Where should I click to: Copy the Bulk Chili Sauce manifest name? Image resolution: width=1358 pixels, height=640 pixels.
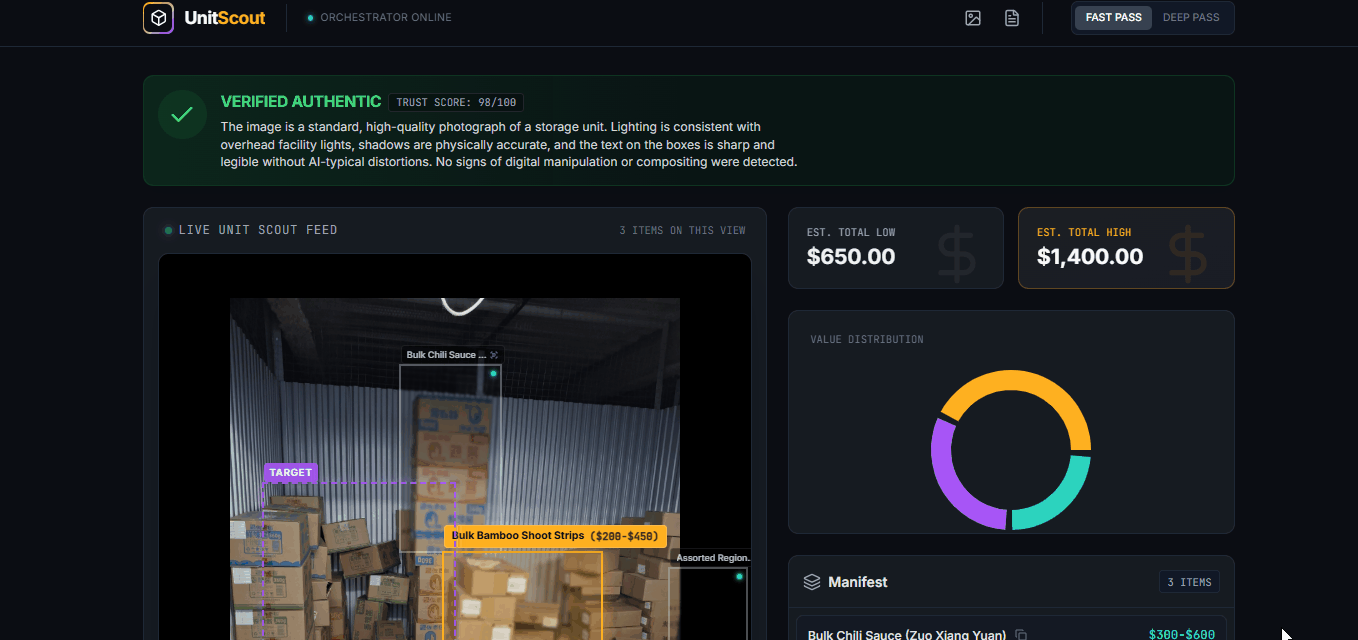pyautogui.click(x=1021, y=635)
